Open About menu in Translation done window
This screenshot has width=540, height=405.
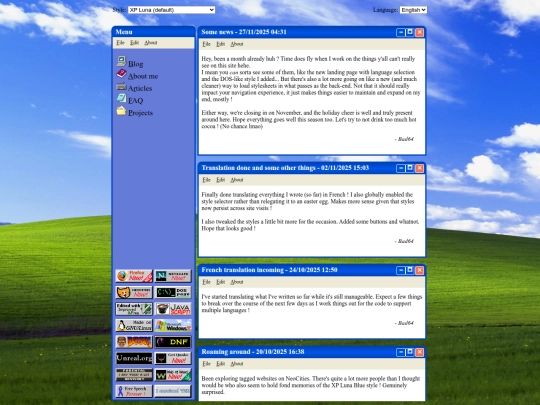coord(237,180)
